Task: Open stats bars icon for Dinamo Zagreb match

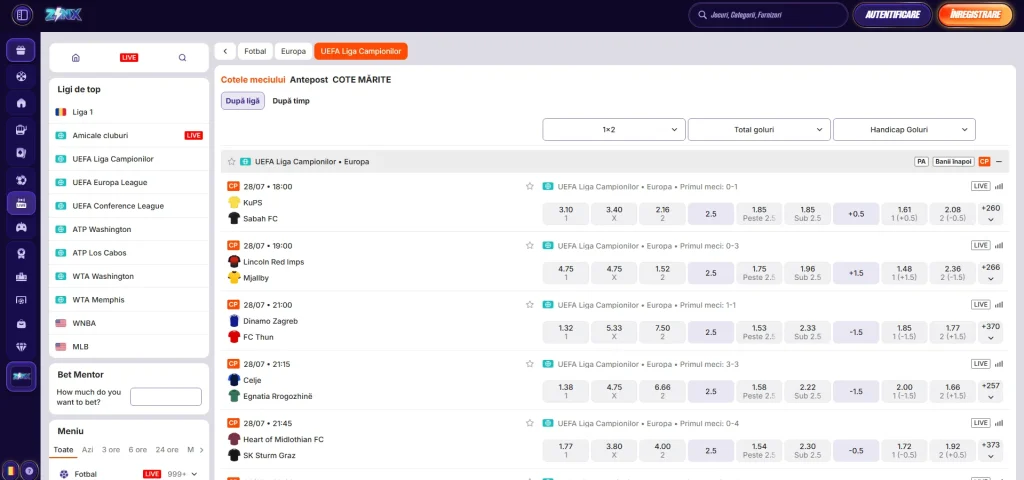Action: (x=999, y=304)
